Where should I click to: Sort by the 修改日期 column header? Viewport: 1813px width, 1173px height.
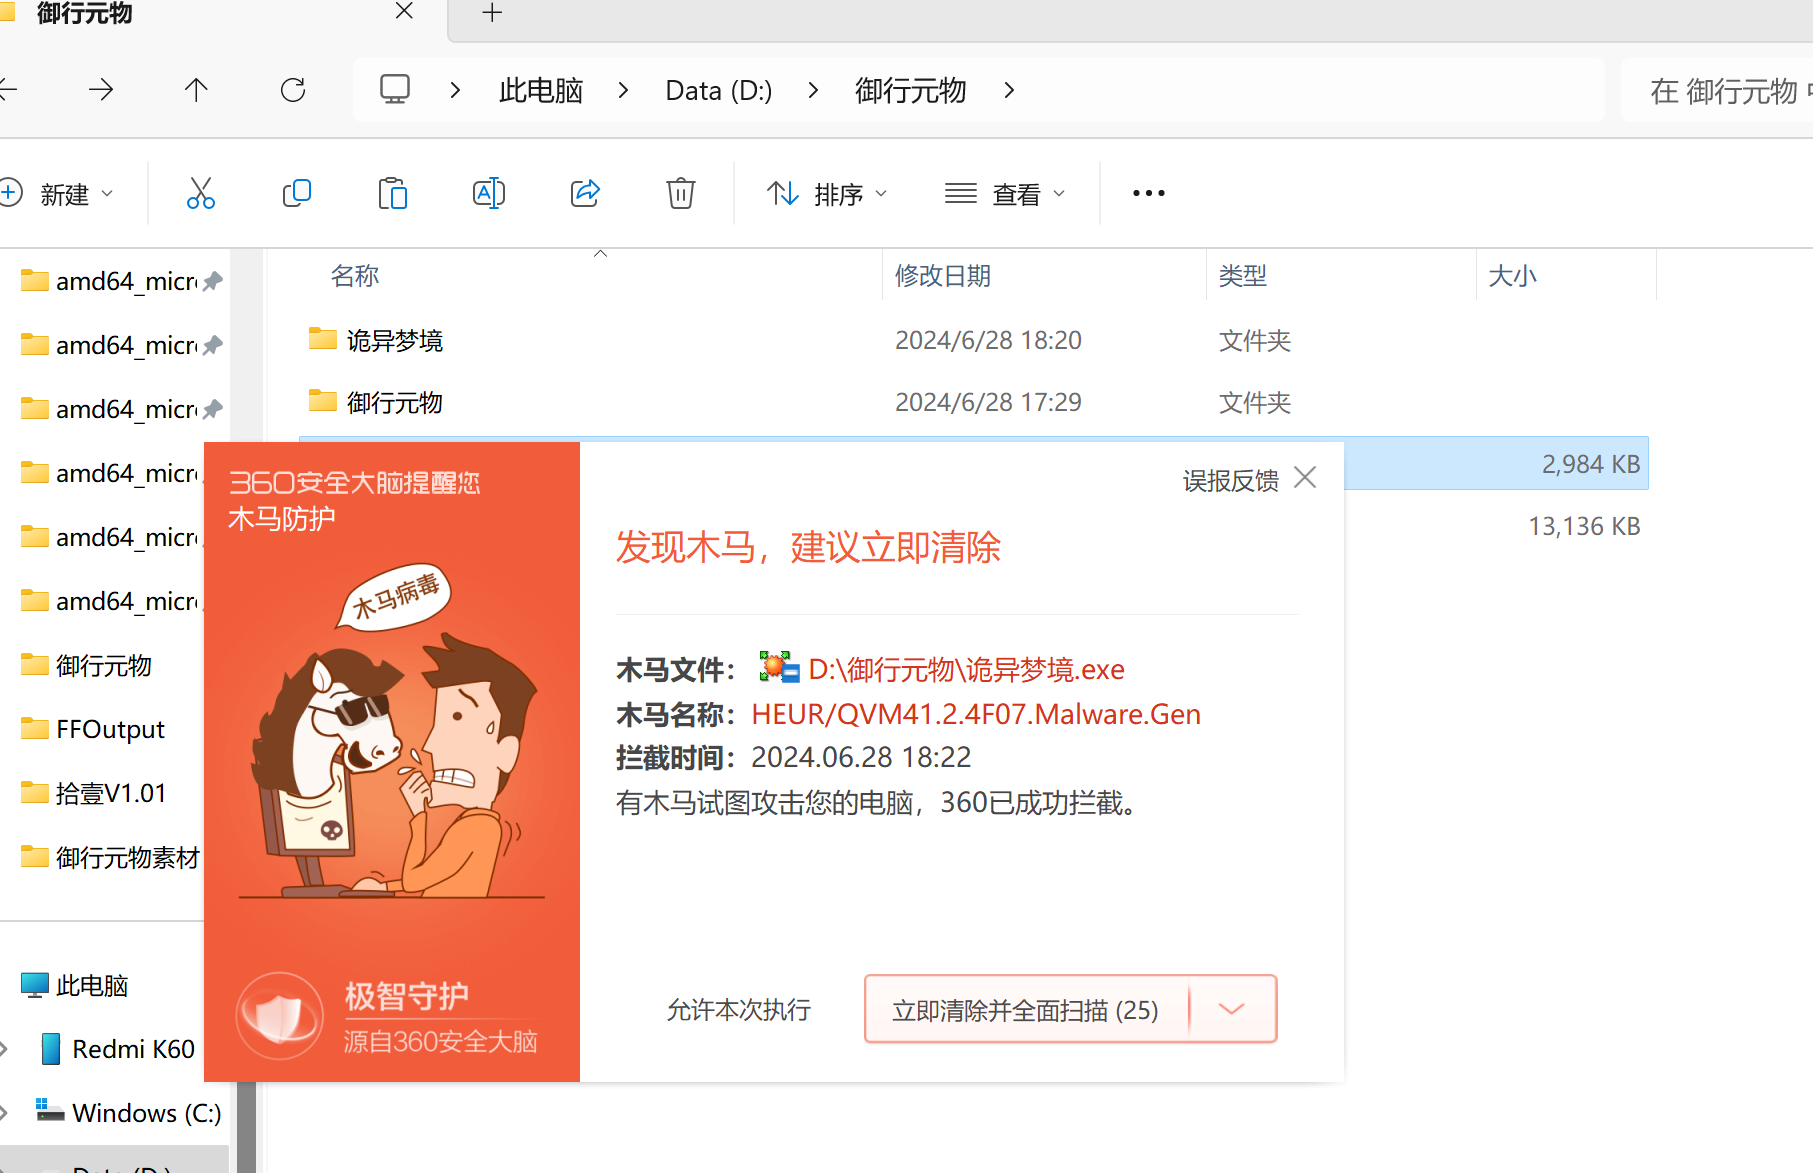(943, 275)
